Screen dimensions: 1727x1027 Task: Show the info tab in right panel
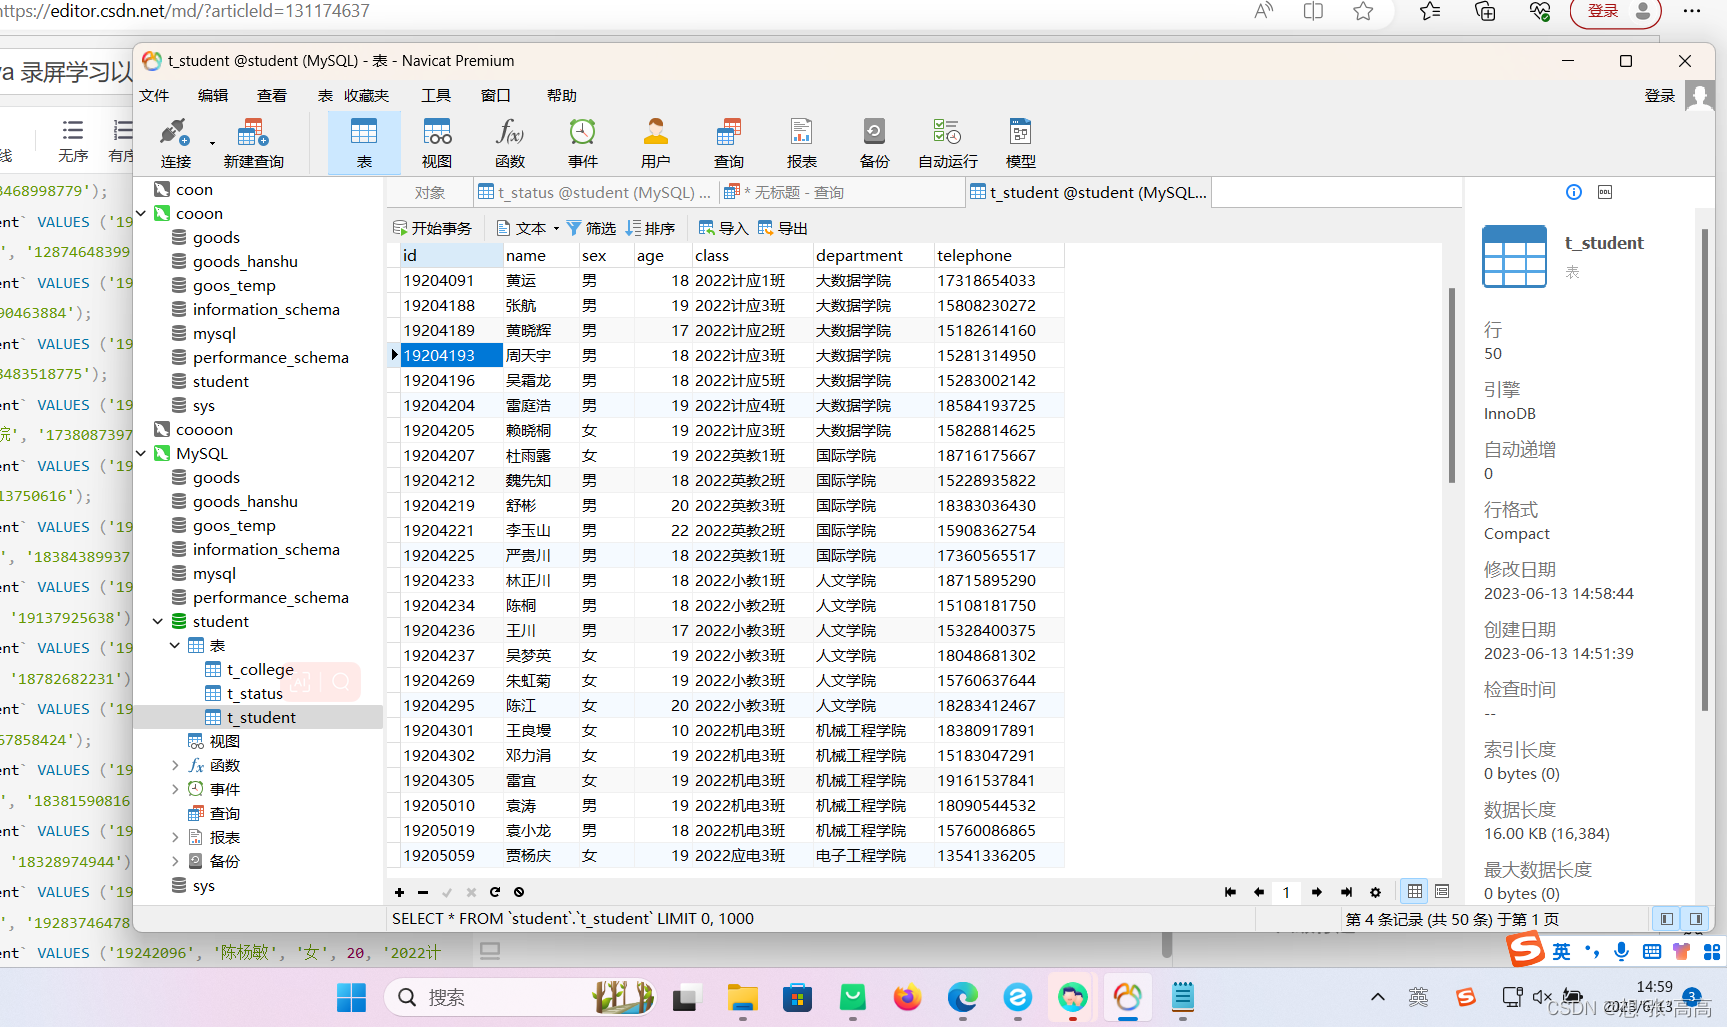click(x=1574, y=192)
